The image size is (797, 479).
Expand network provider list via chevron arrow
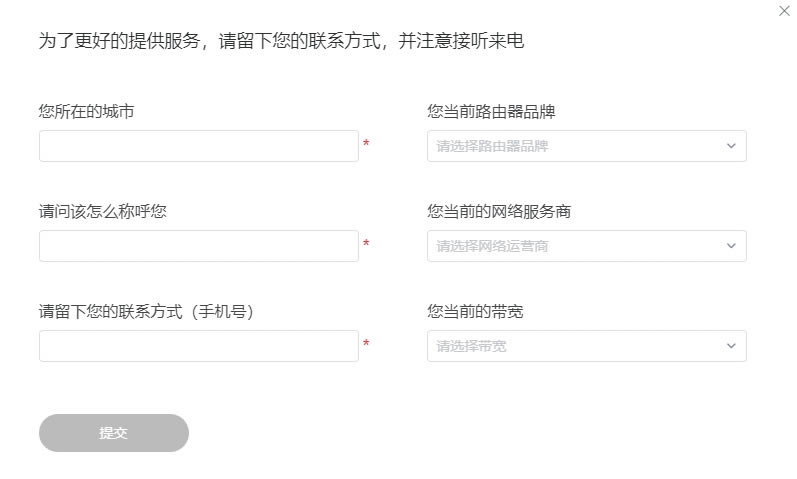coord(731,246)
